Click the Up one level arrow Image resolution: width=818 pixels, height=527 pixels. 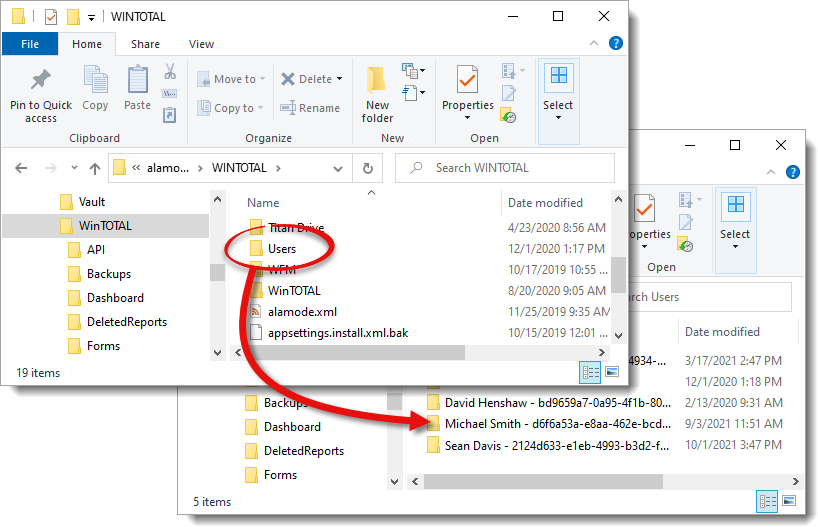(94, 168)
